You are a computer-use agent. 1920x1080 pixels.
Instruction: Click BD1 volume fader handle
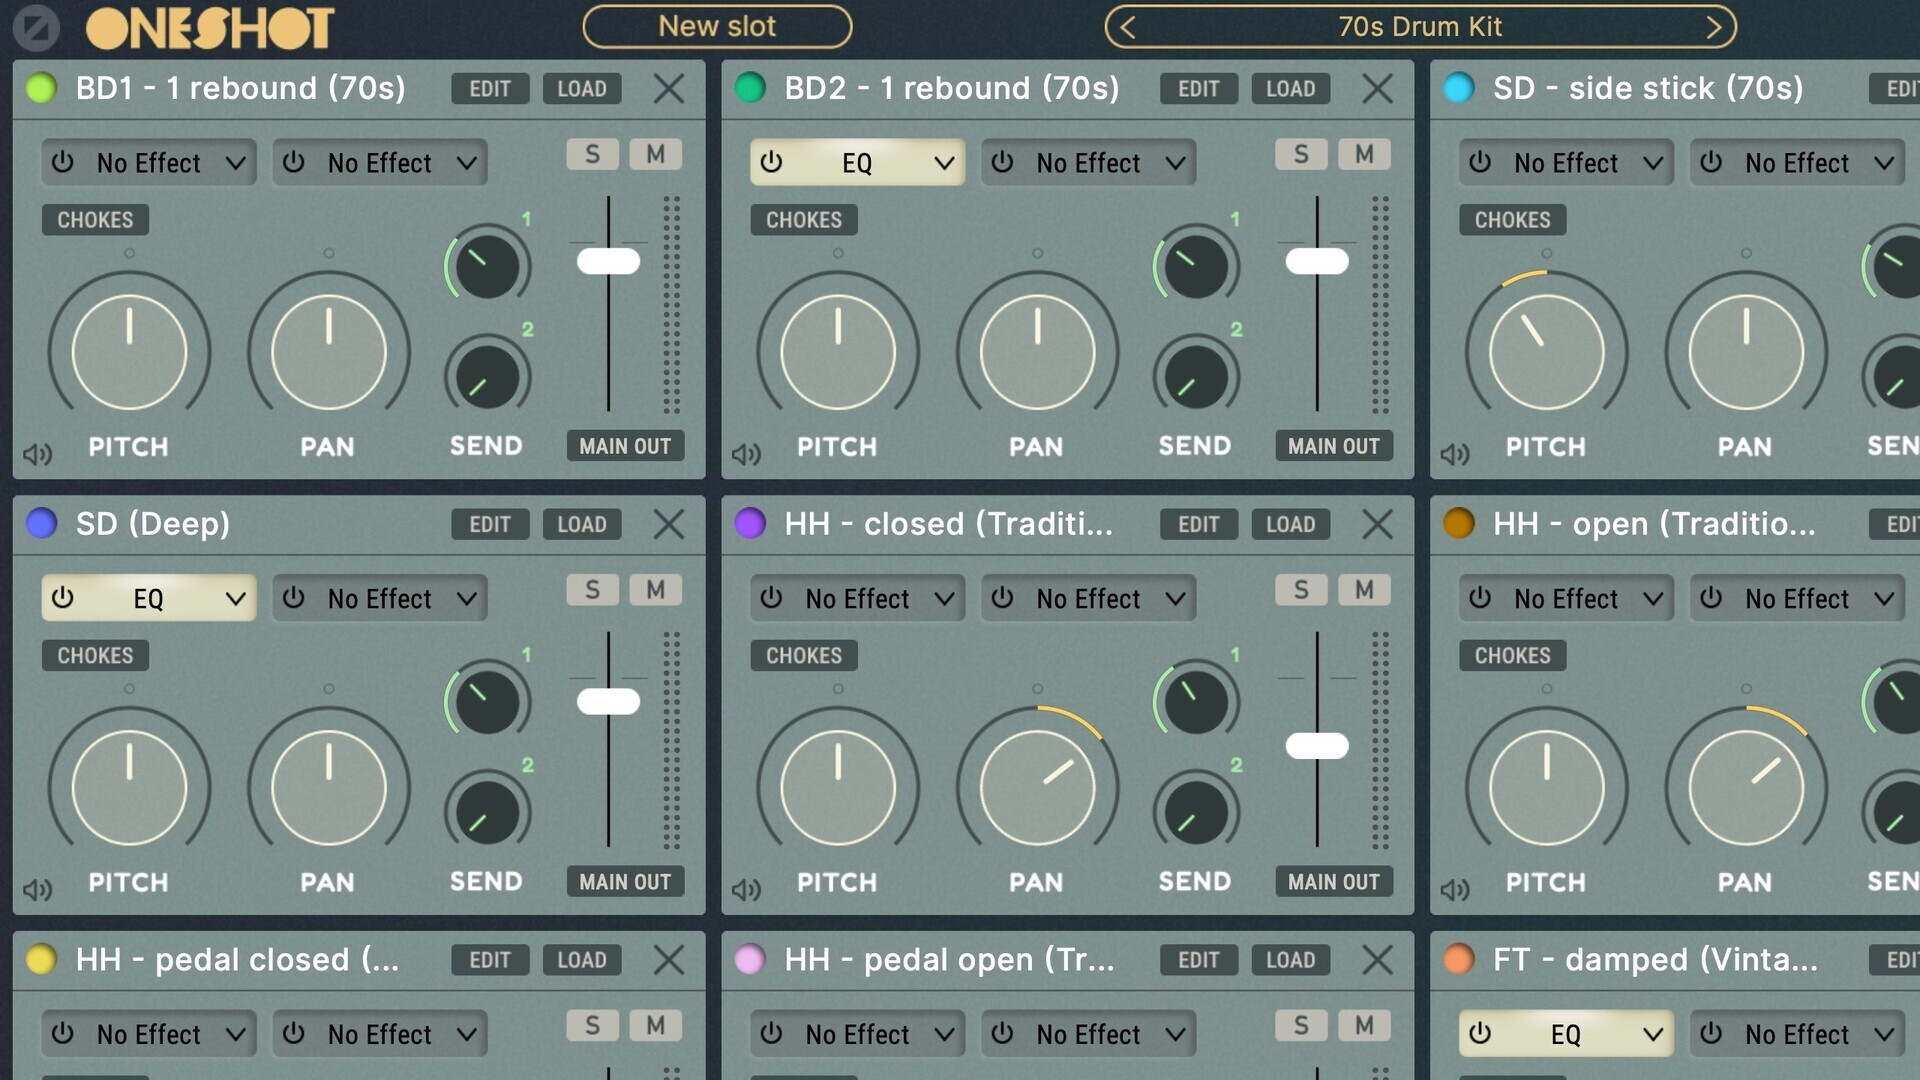click(608, 261)
